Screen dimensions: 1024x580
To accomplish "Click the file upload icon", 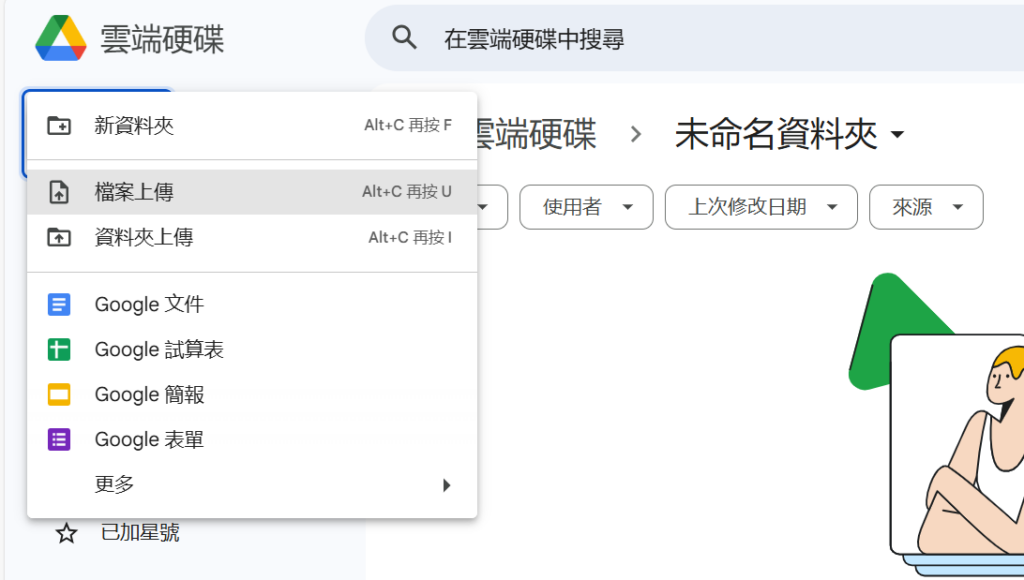I will pyautogui.click(x=59, y=192).
